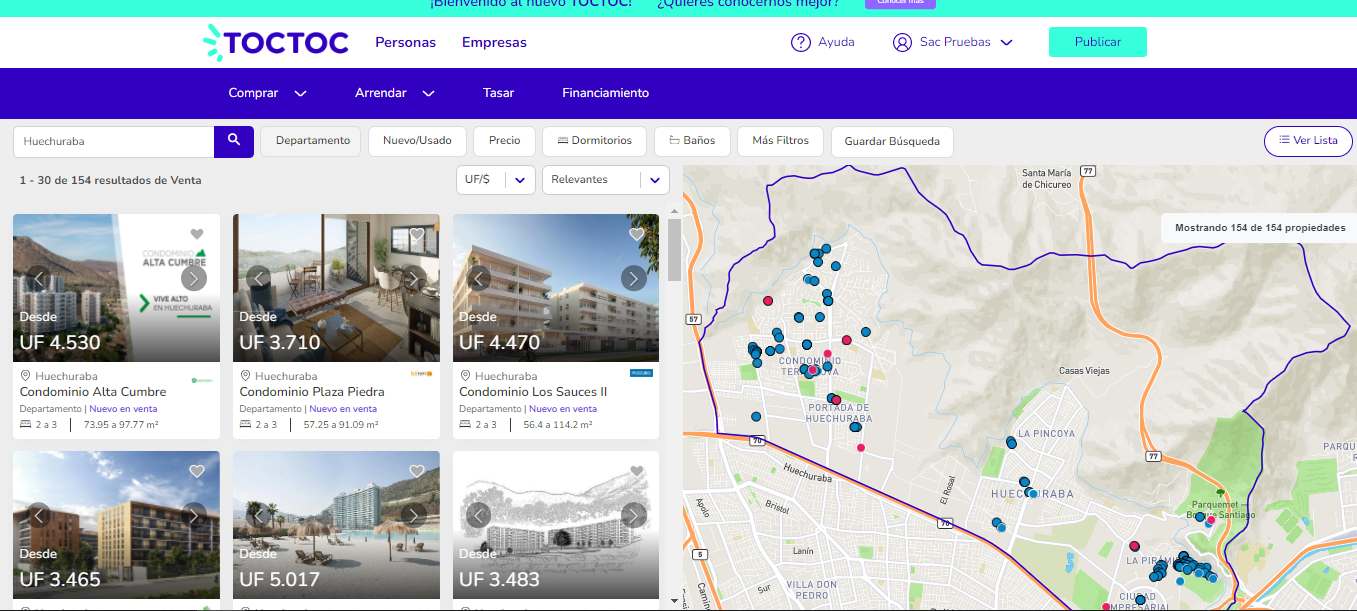Open the UF 5.017 beach listing photo
This screenshot has width=1357, height=611.
(x=336, y=525)
